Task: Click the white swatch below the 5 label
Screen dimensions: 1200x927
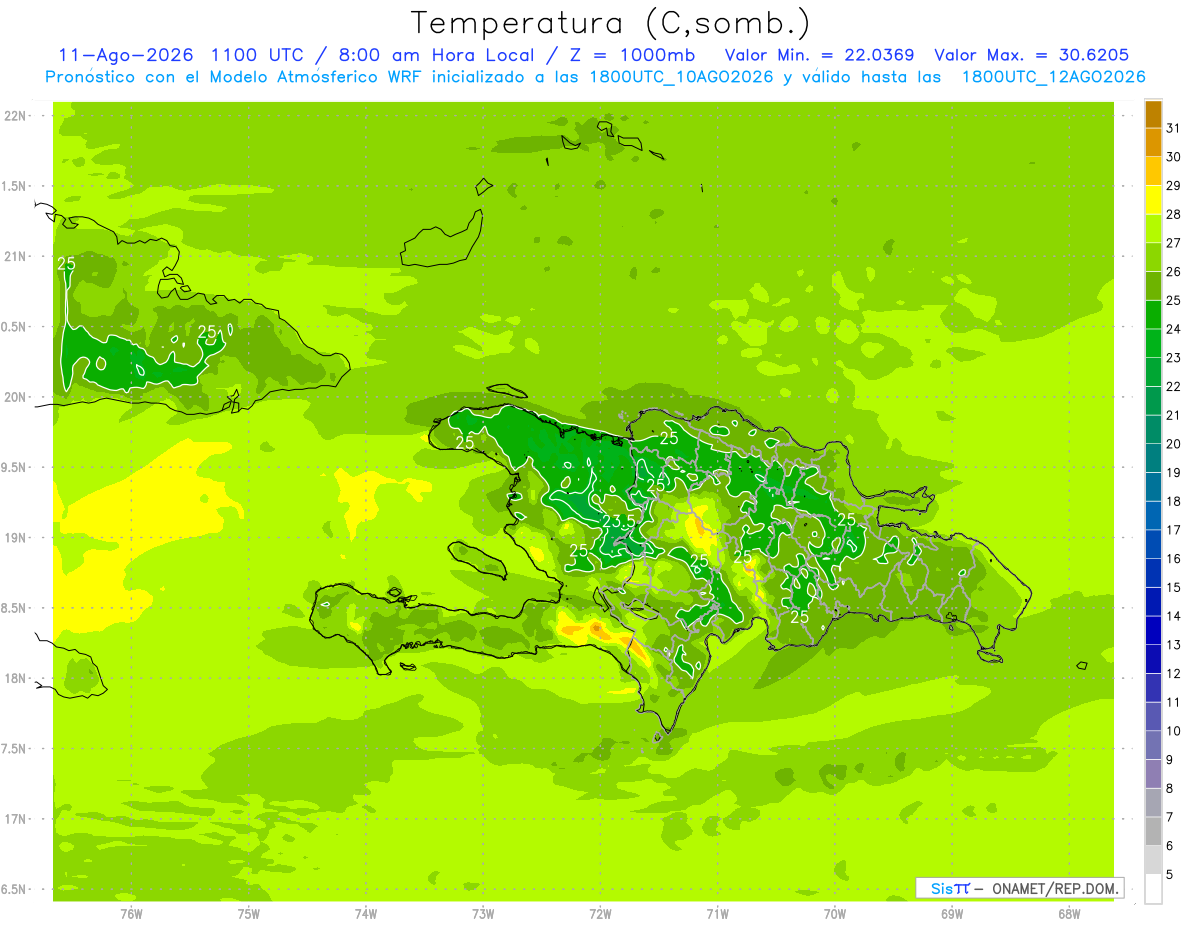Action: [1153, 888]
